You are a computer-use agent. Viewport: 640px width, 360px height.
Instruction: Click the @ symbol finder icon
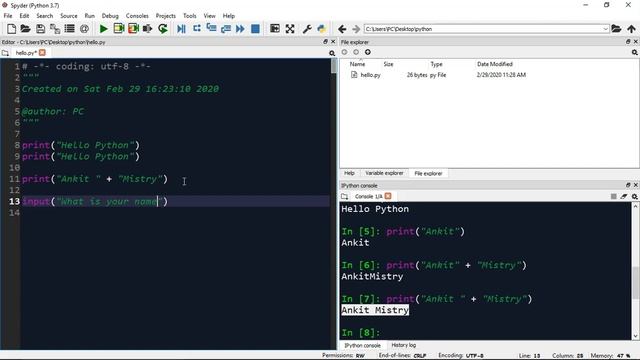click(x=84, y=29)
